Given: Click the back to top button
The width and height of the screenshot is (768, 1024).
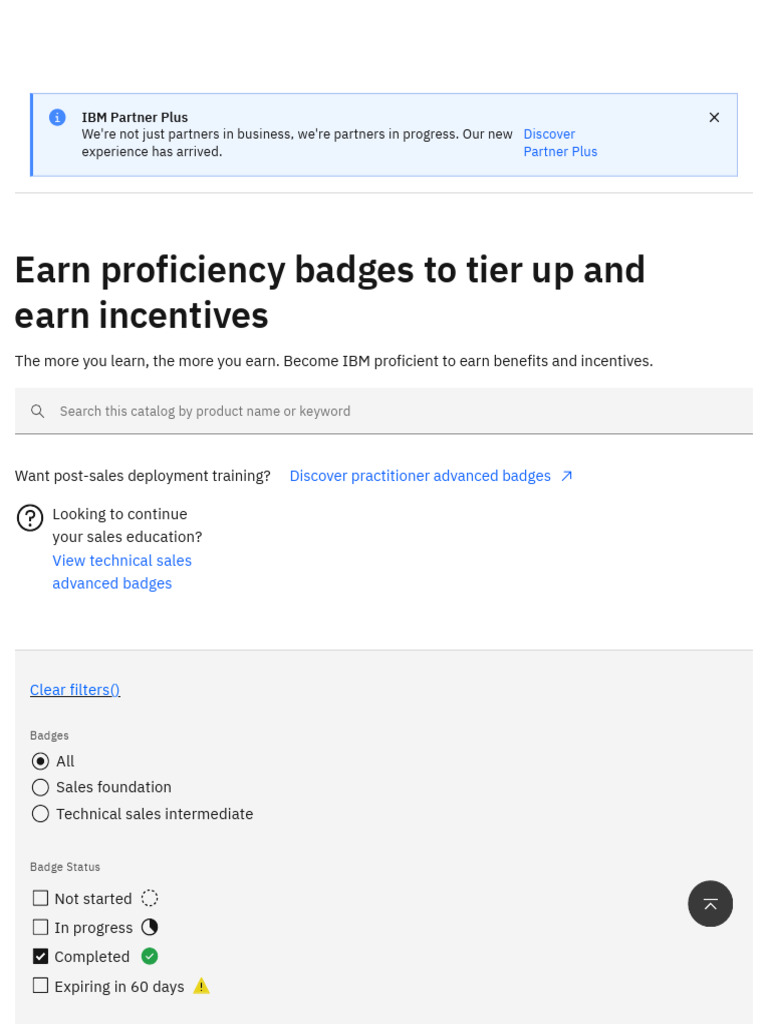Looking at the screenshot, I should [x=710, y=904].
